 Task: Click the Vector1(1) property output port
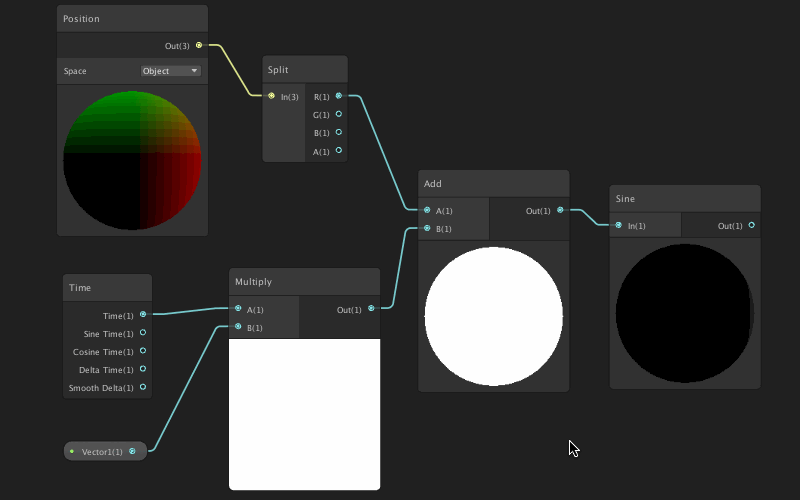tap(132, 451)
